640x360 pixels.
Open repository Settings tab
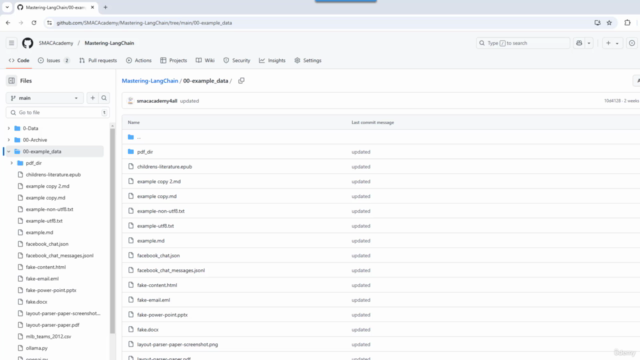point(308,60)
